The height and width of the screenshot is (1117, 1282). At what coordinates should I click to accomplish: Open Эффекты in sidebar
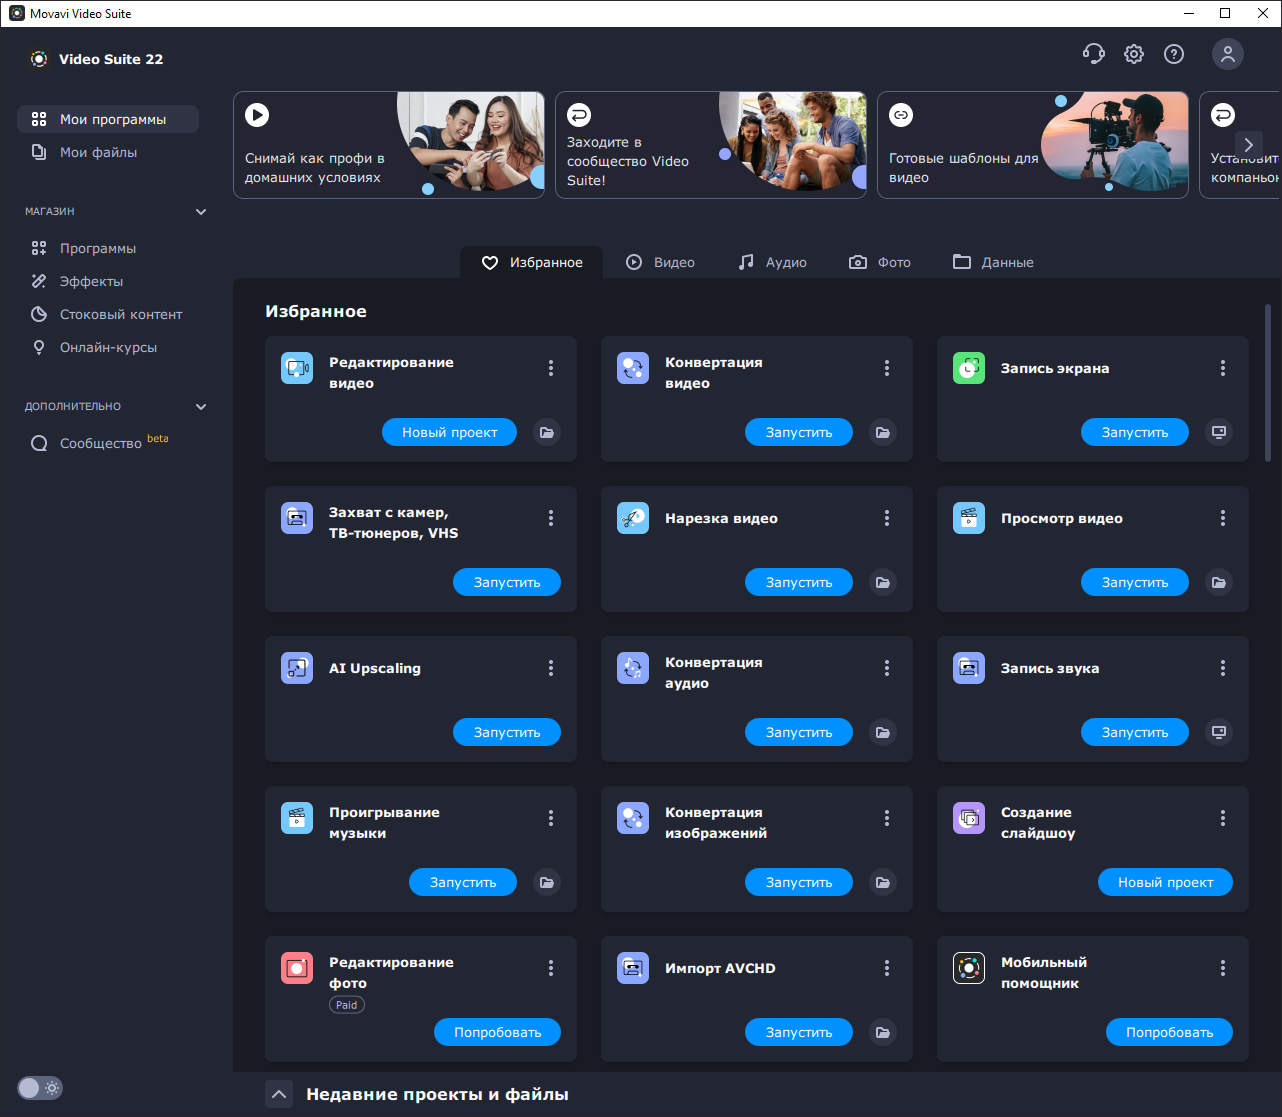108,281
